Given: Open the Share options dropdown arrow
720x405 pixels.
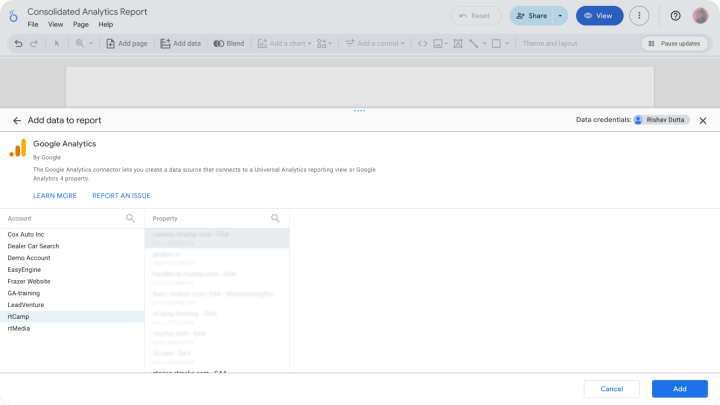Looking at the screenshot, I should 560,16.
